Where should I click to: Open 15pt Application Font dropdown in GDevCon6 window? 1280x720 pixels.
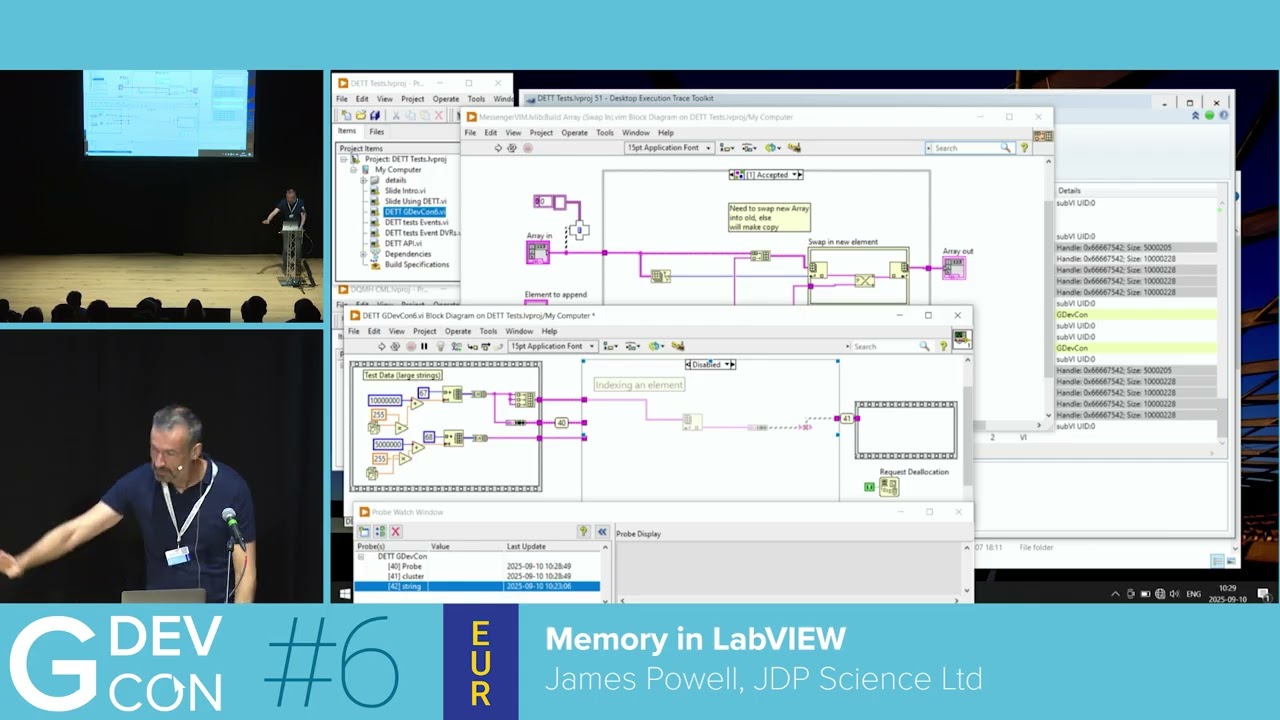553,346
